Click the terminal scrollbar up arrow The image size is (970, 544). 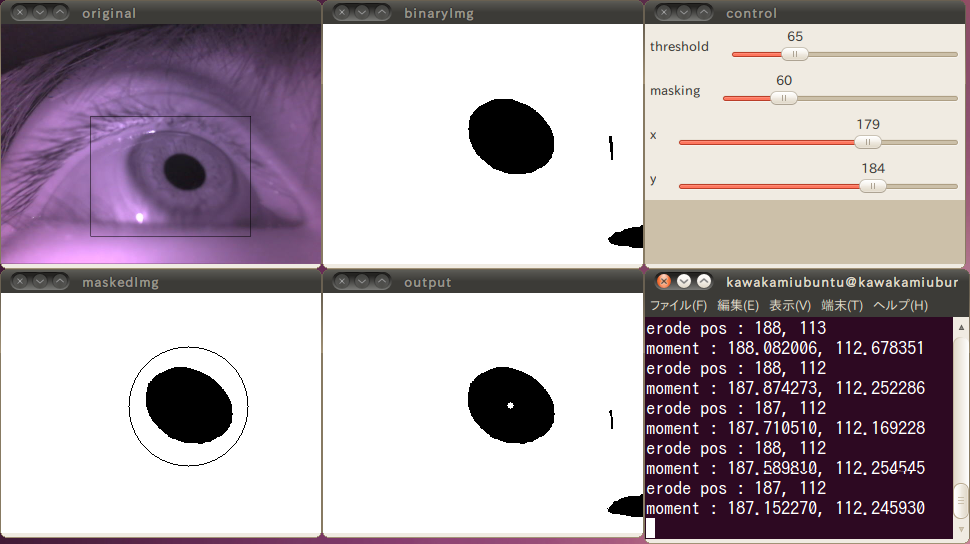[x=961, y=326]
